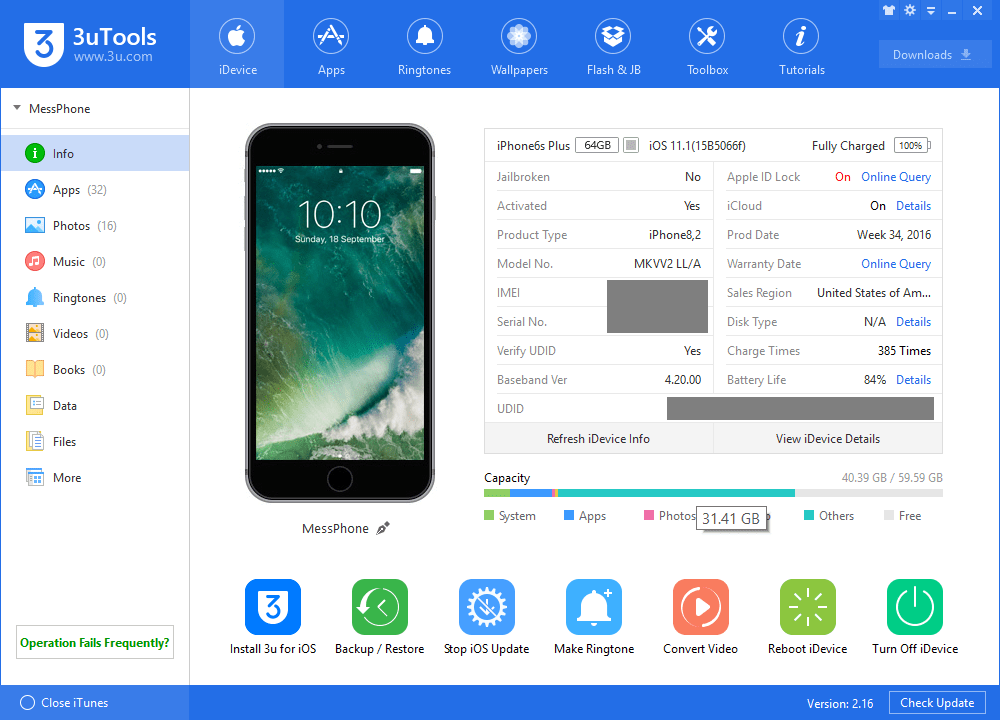Image resolution: width=1000 pixels, height=720 pixels.
Task: Click Details link next to Battery Life
Action: click(913, 380)
